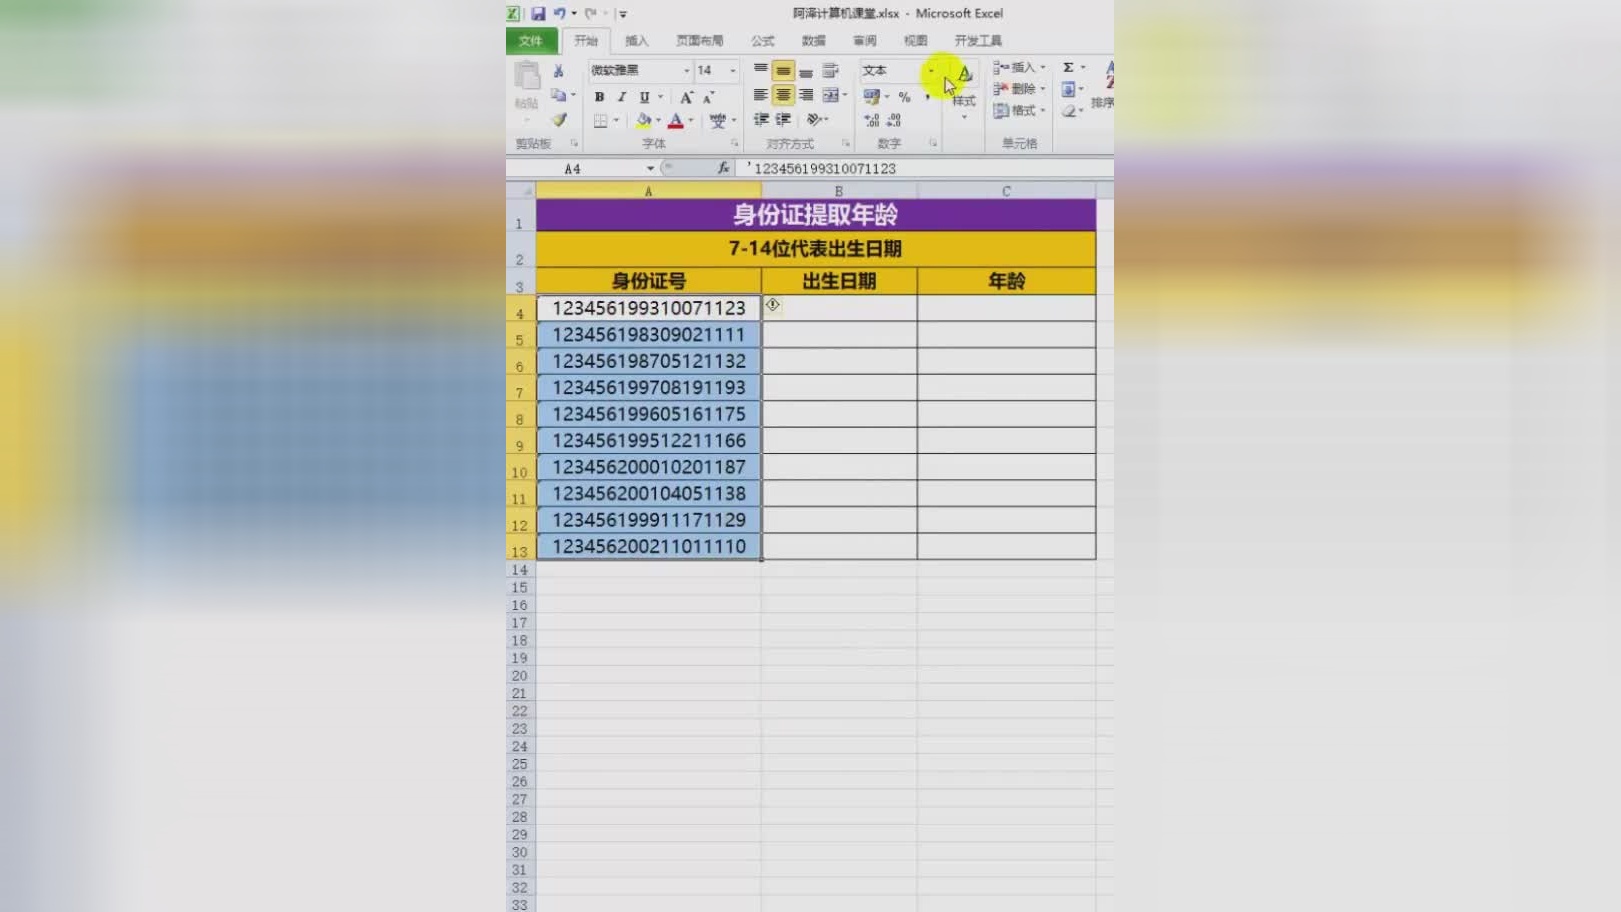This screenshot has height=912, width=1621.
Task: Select the Format Painter brush
Action: (x=559, y=119)
